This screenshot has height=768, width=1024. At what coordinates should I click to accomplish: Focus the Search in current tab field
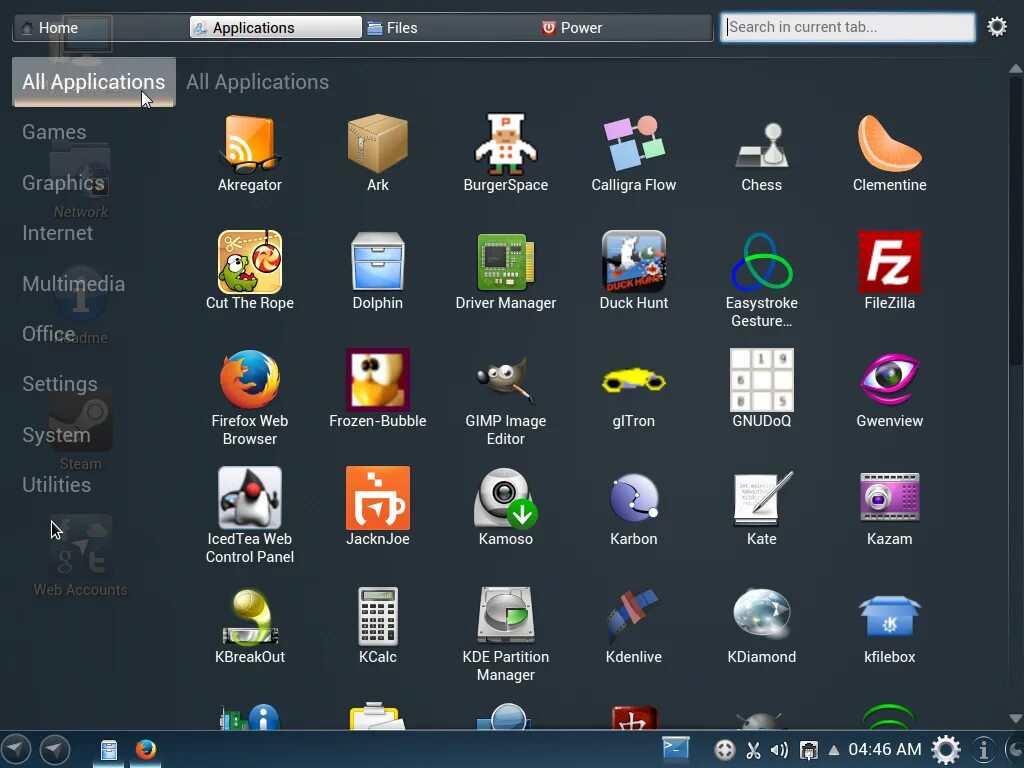tap(848, 27)
